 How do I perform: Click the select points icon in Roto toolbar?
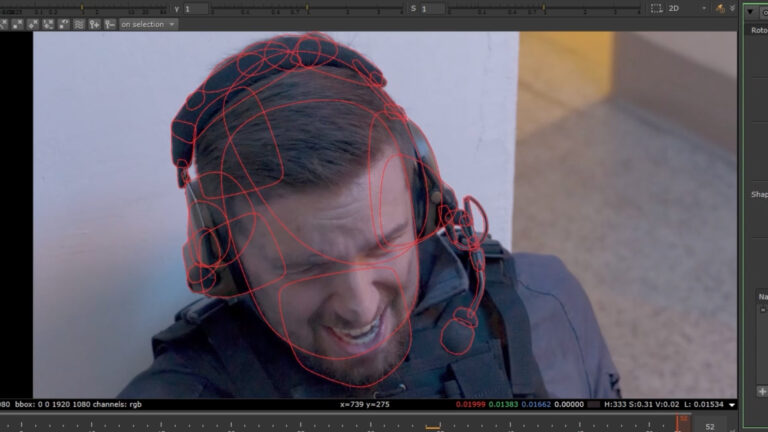(18, 24)
